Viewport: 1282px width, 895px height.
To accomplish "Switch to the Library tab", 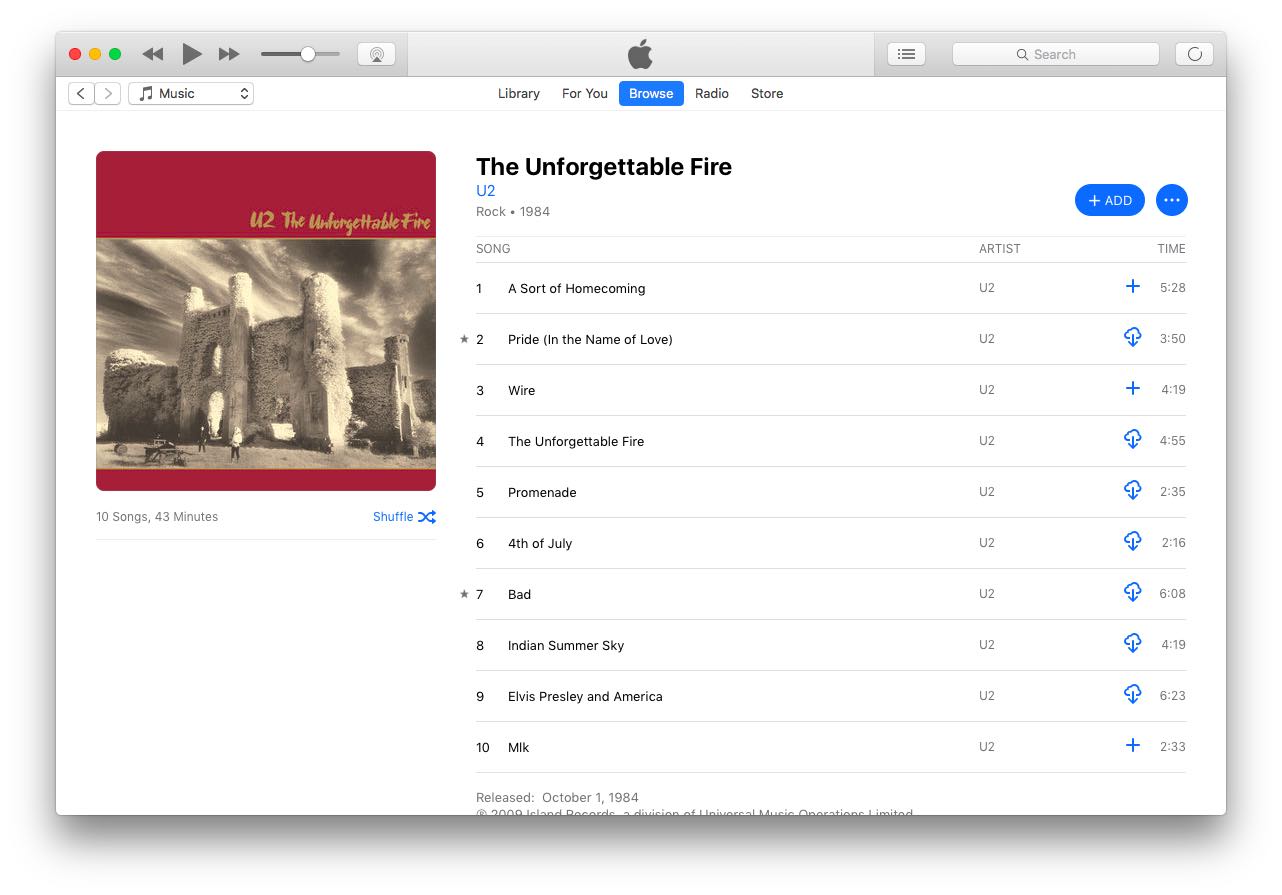I will (519, 93).
